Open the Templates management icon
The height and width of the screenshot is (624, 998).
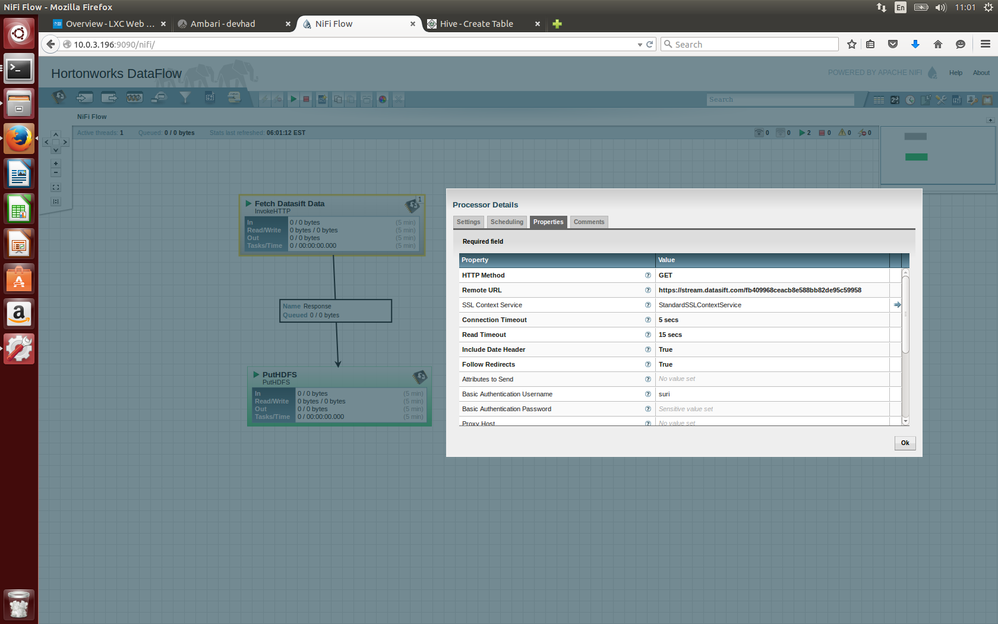click(x=957, y=100)
